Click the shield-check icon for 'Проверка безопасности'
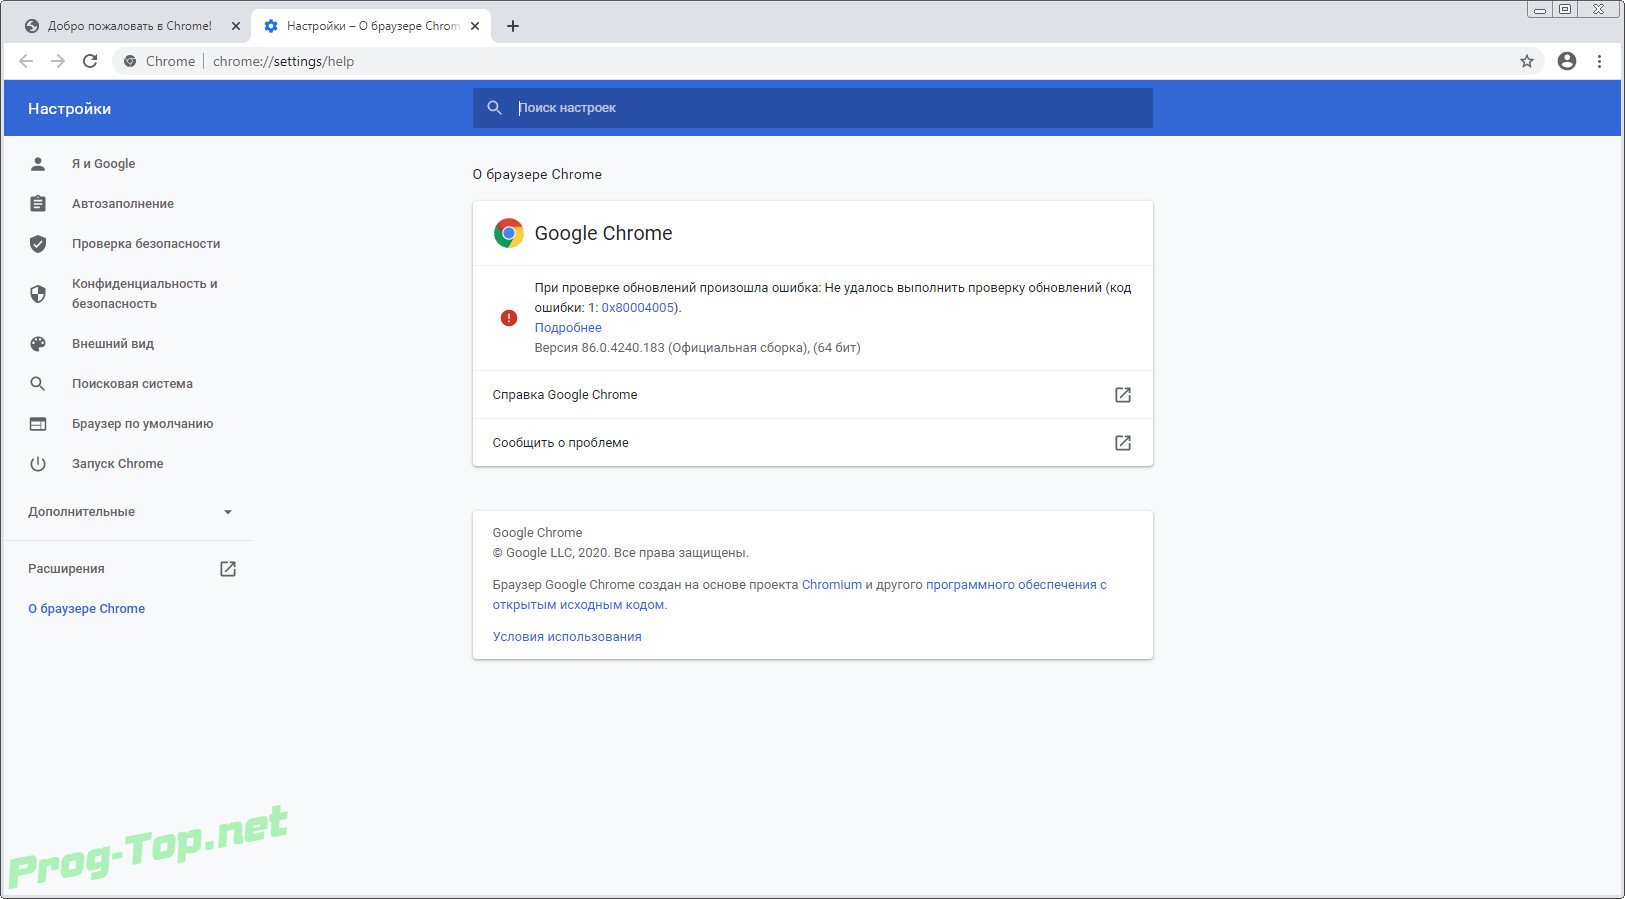 point(38,243)
